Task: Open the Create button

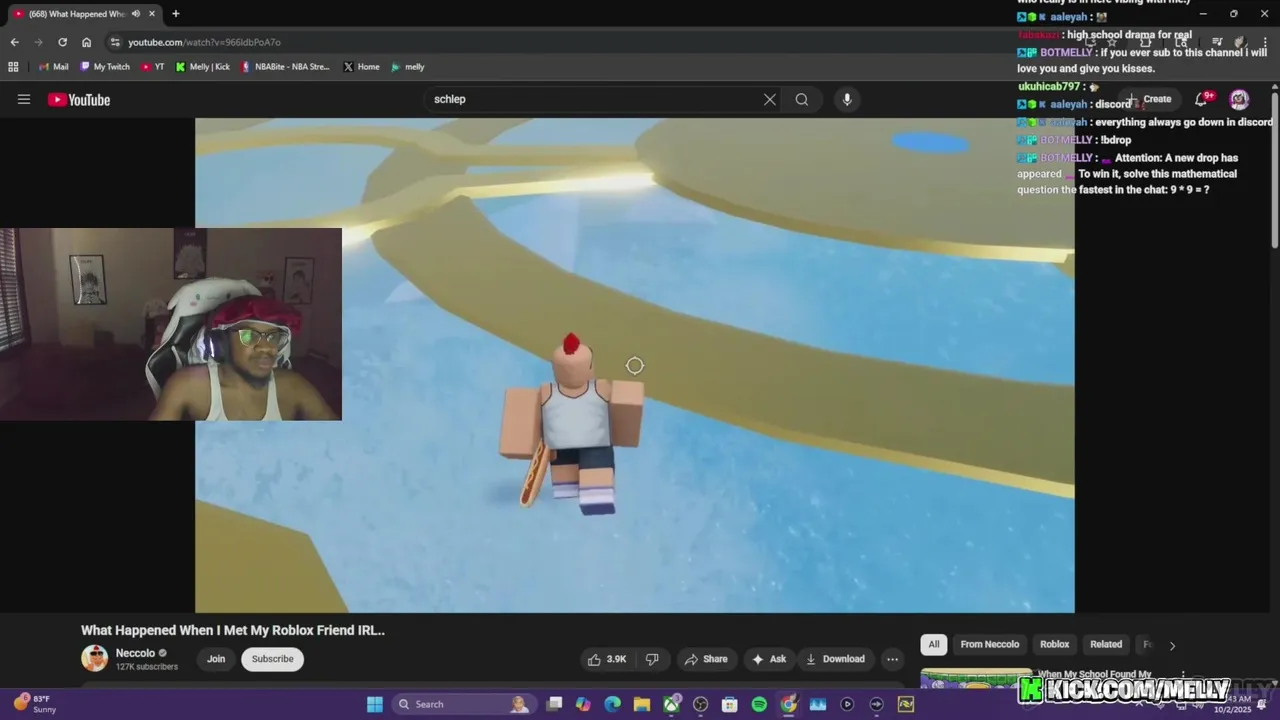Action: point(1150,99)
